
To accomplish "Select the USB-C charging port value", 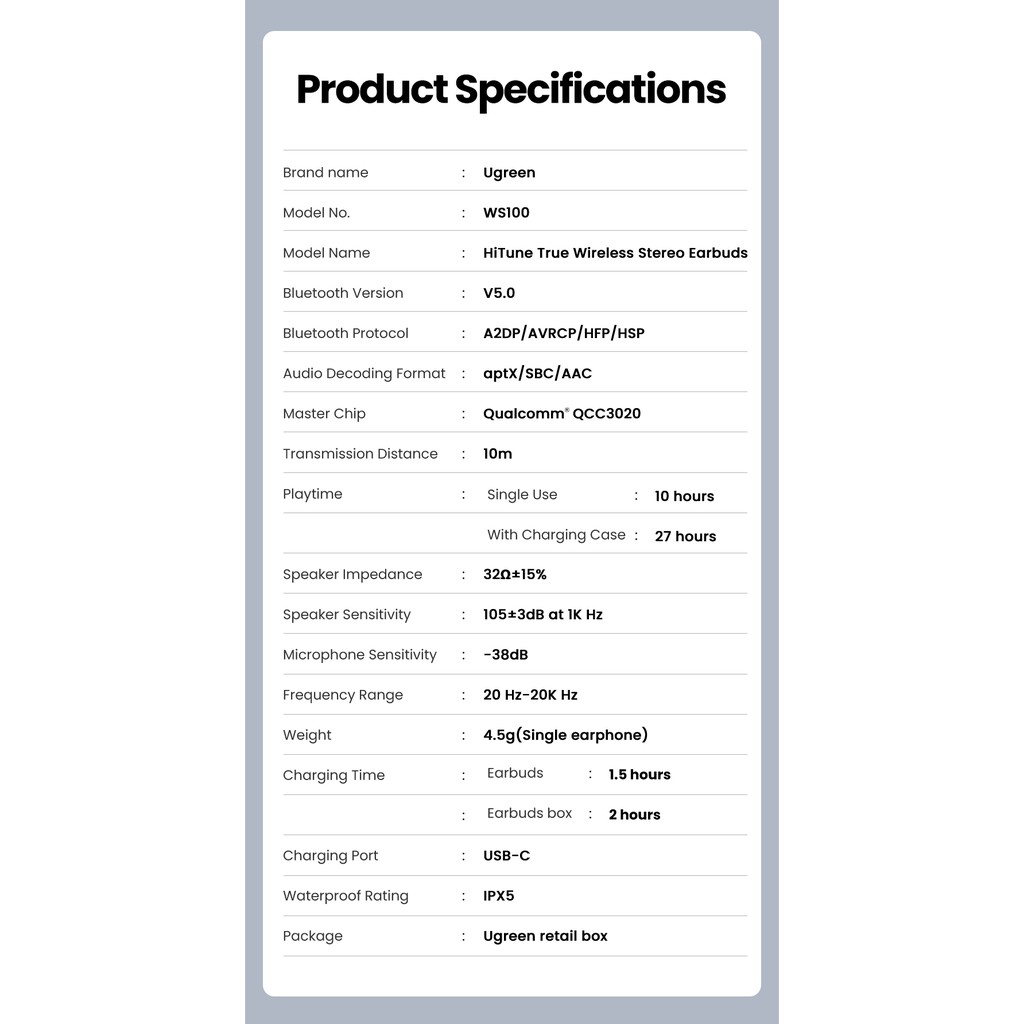I will [x=506, y=856].
